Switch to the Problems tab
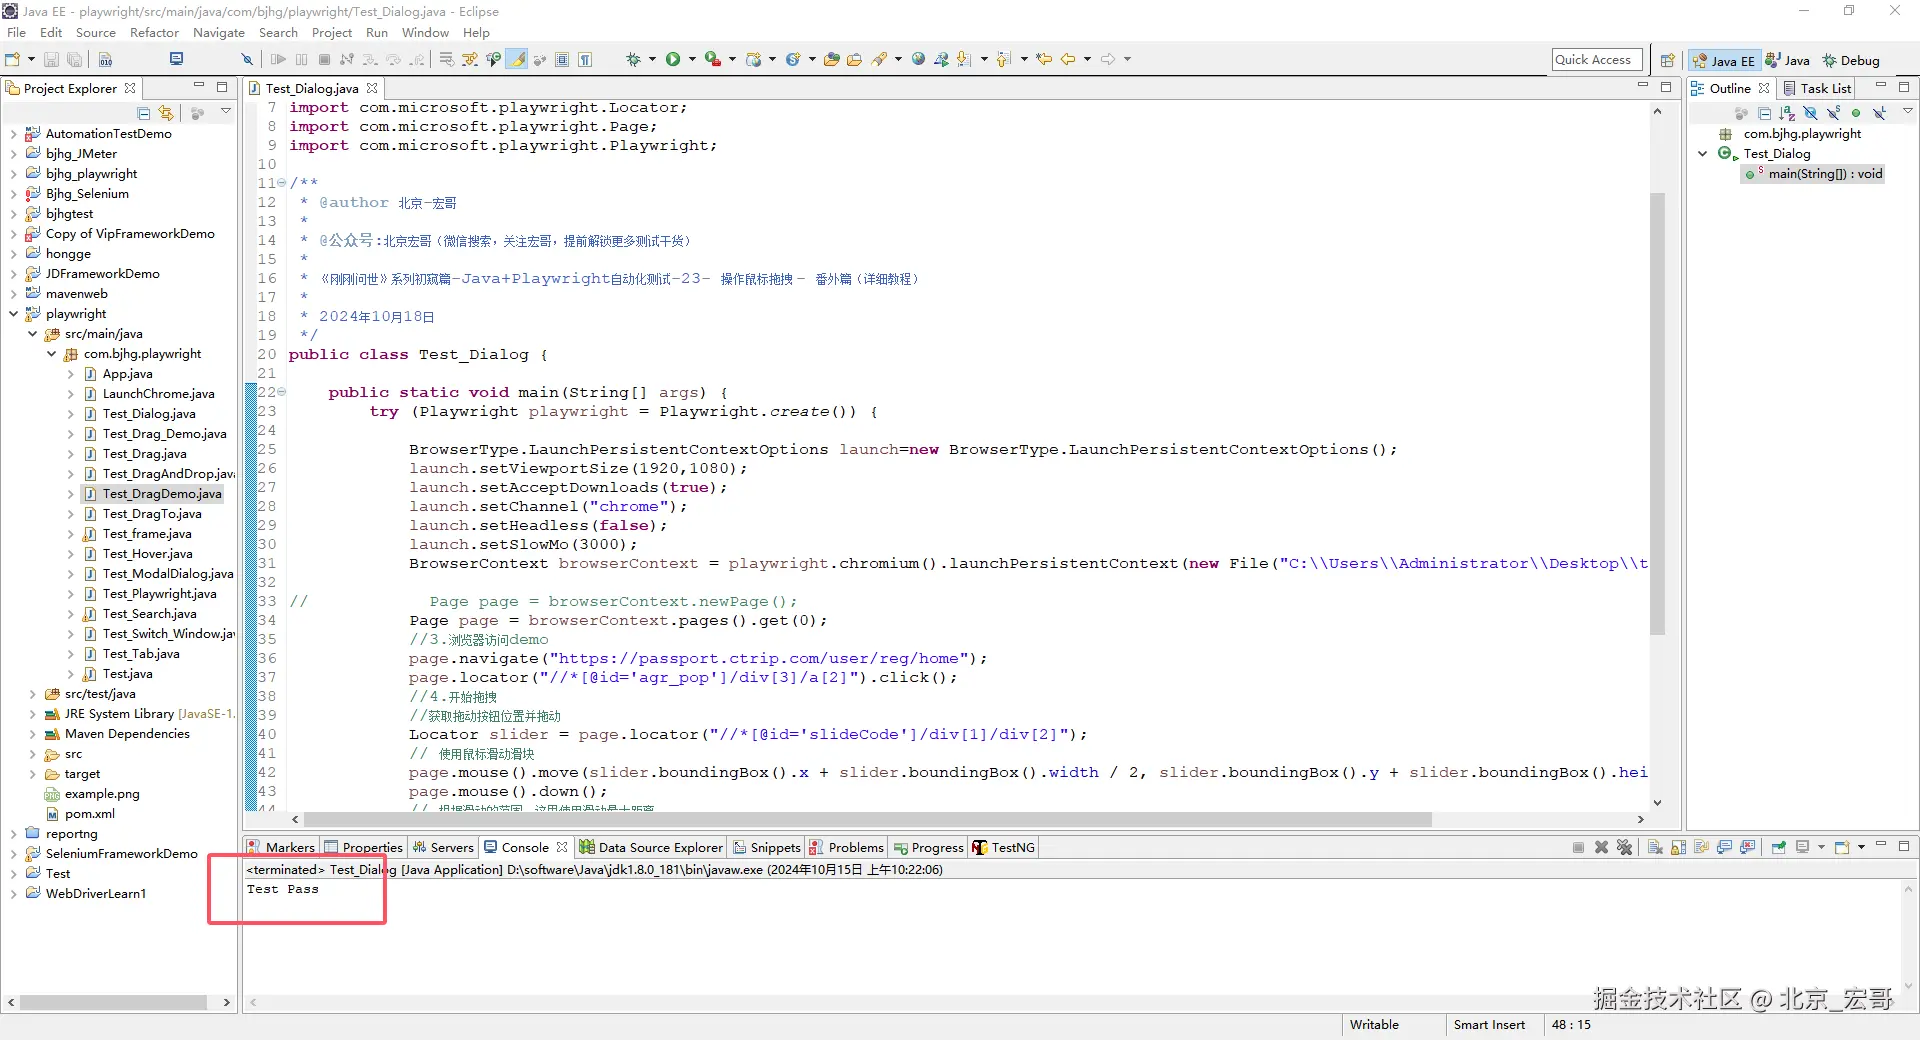Screen dimensions: 1920x1040 tap(846, 847)
